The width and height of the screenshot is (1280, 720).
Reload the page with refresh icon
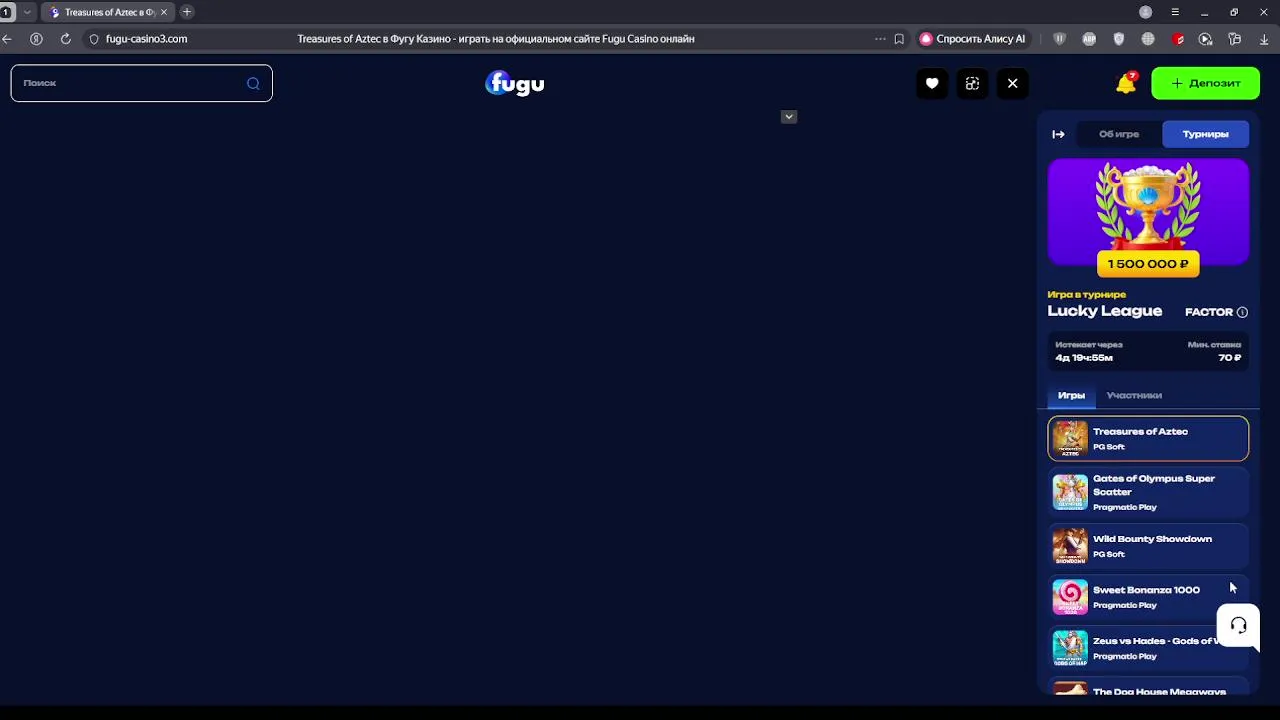[x=66, y=39]
